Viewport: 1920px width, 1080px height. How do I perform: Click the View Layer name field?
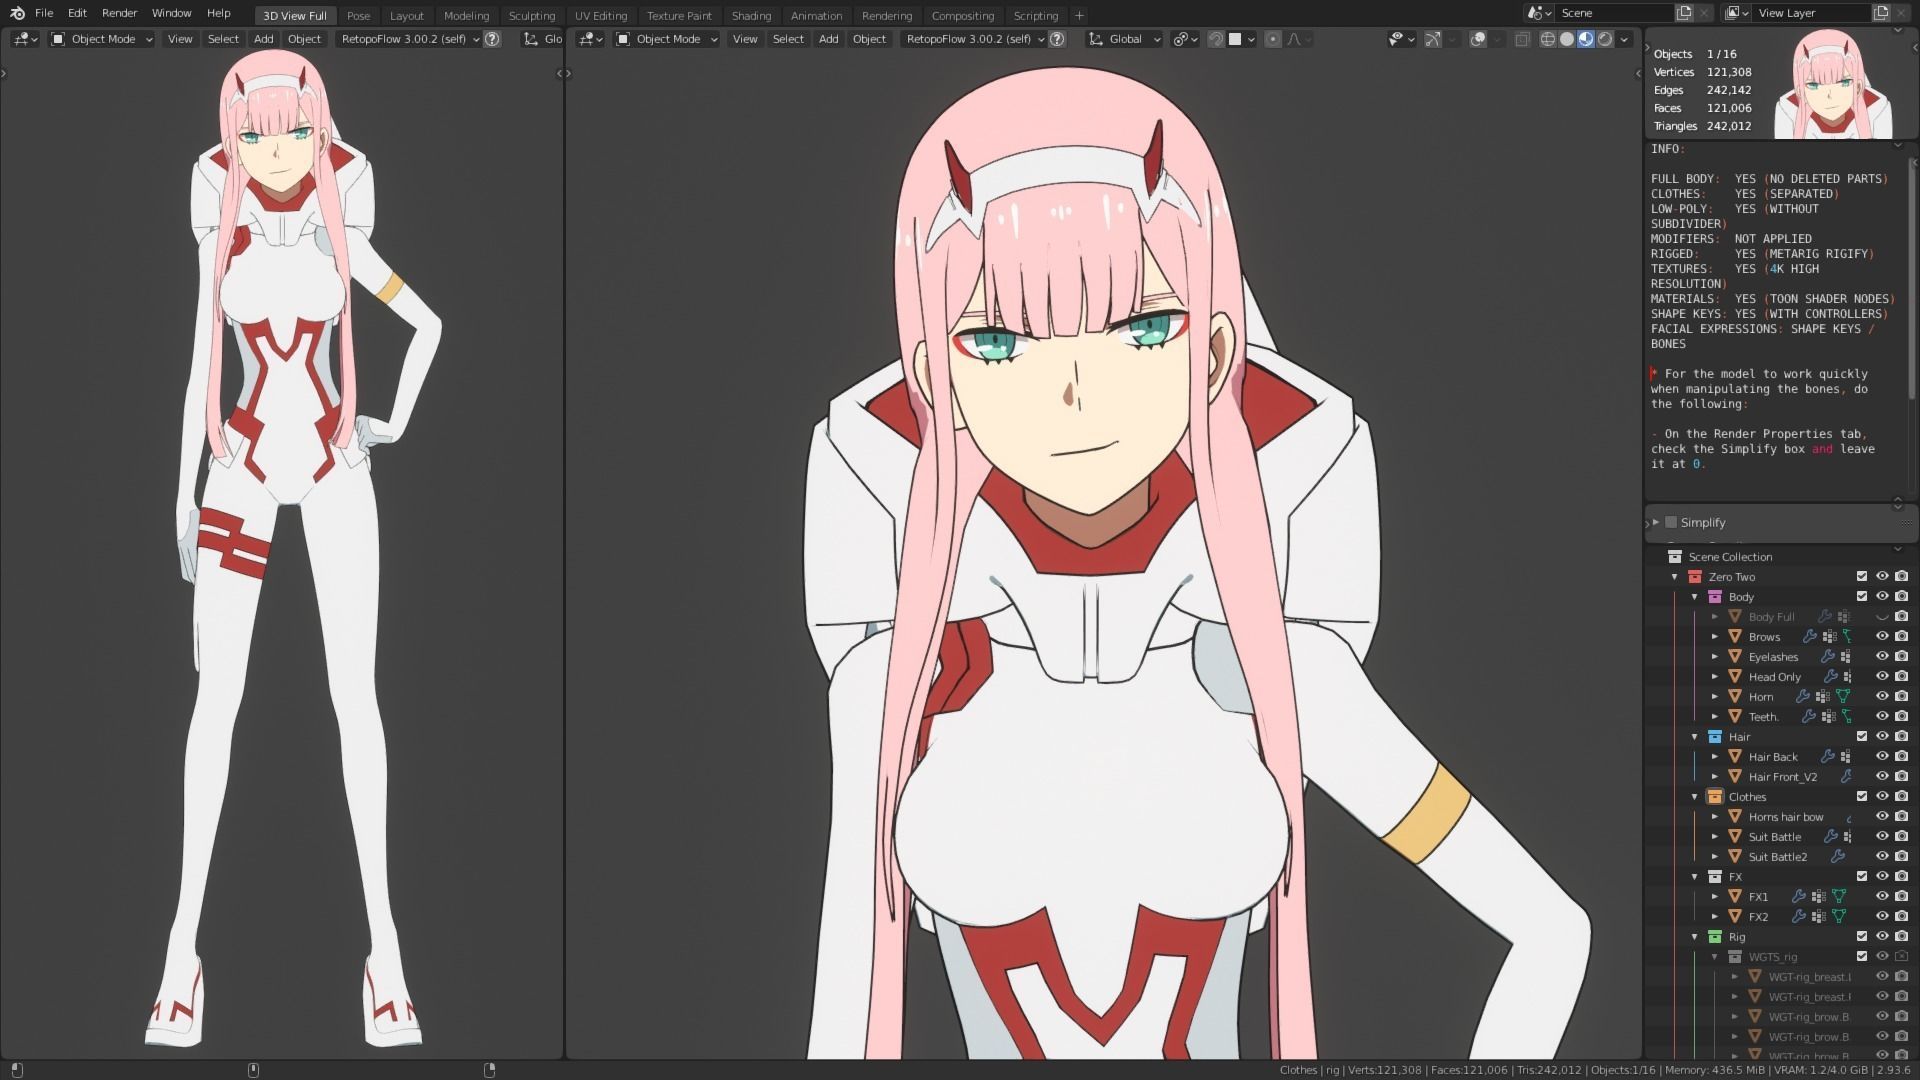[x=1811, y=13]
